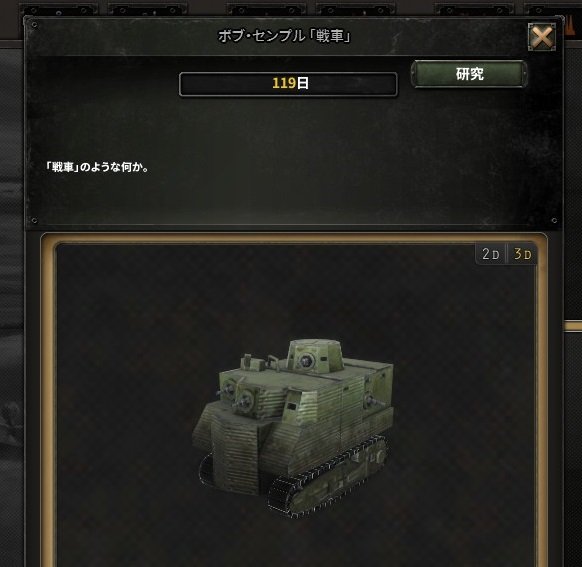Click the tank's side hull gun
Viewport: 582px width, 567px height.
click(x=370, y=400)
